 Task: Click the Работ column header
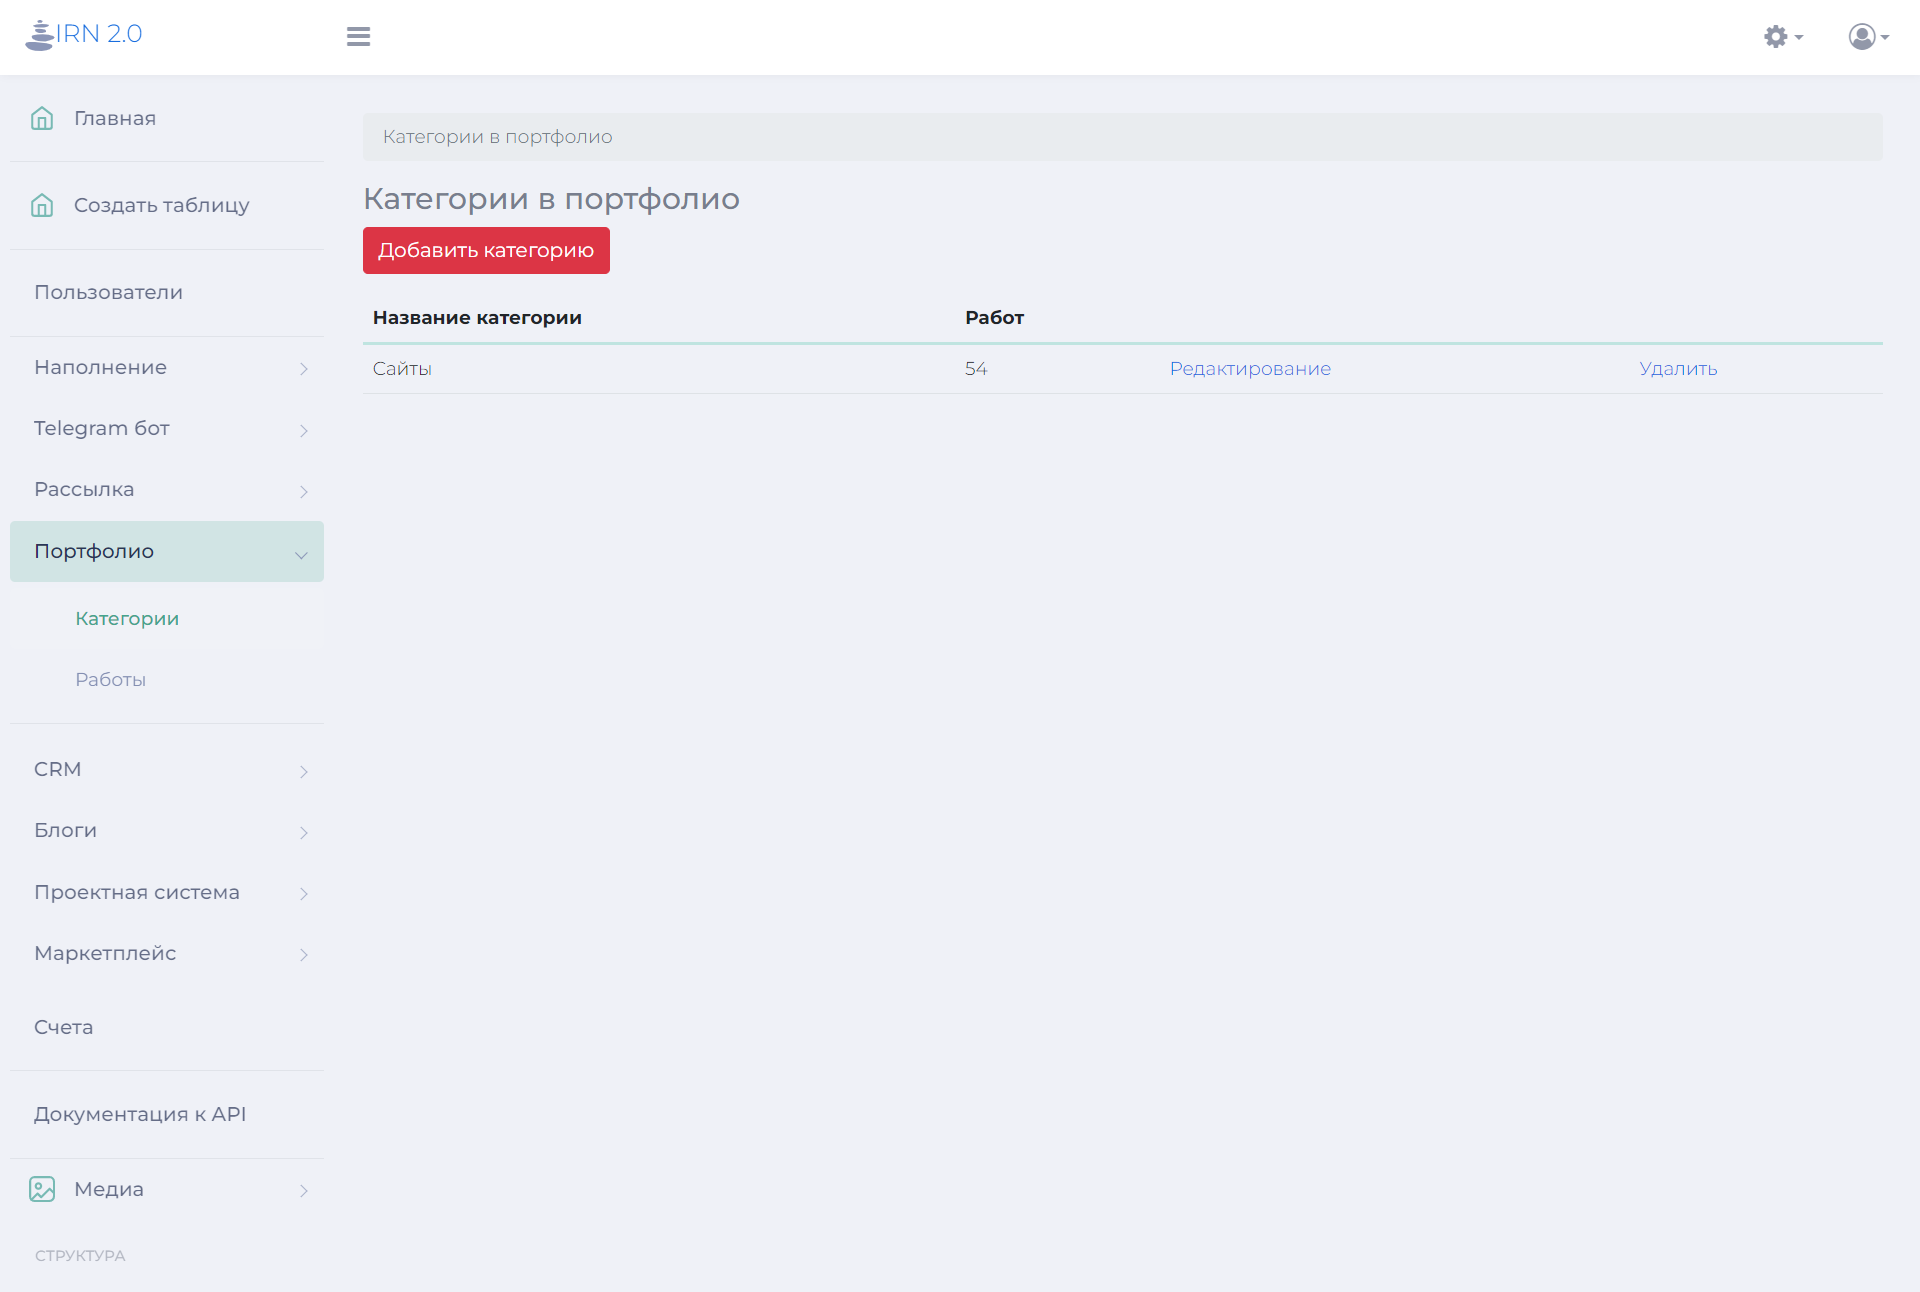pyautogui.click(x=994, y=317)
